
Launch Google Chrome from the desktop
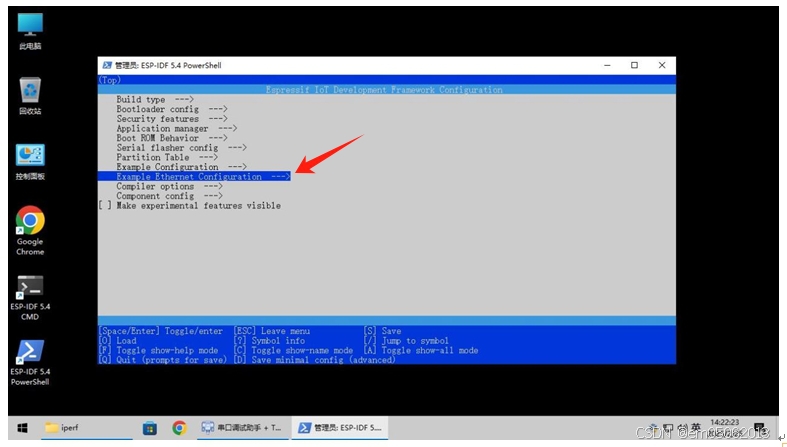(x=30, y=230)
